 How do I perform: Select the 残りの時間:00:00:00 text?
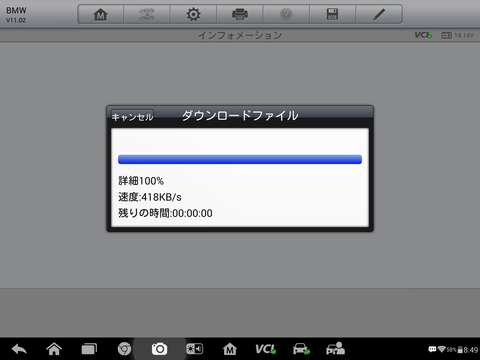coord(165,213)
